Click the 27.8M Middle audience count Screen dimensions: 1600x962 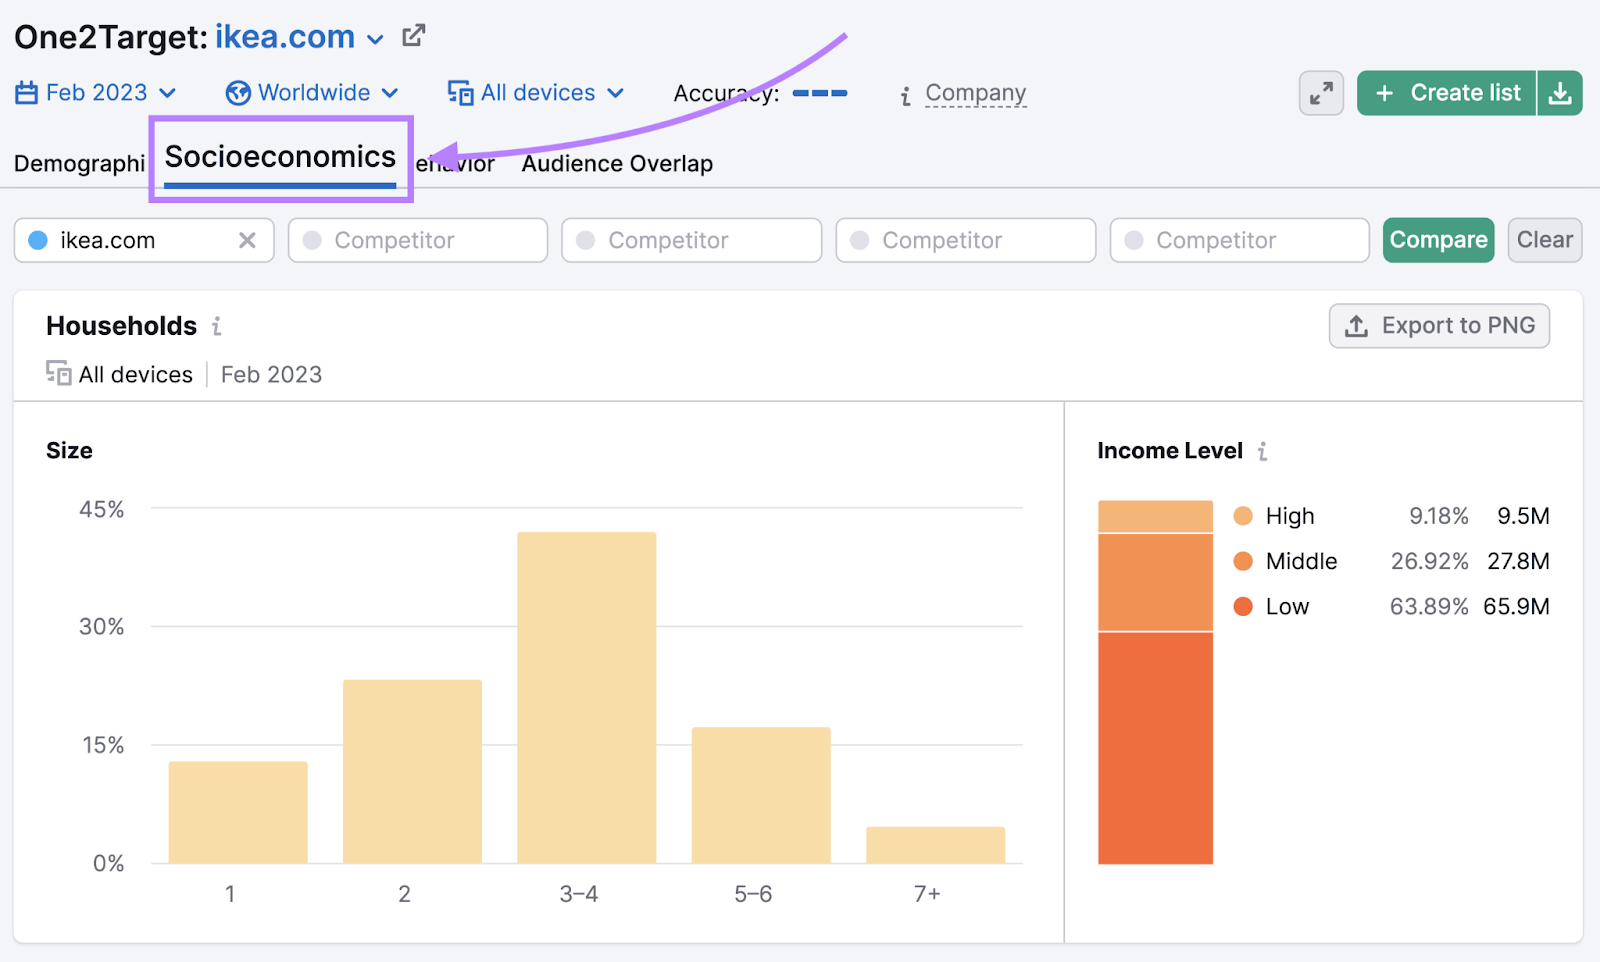click(1518, 561)
